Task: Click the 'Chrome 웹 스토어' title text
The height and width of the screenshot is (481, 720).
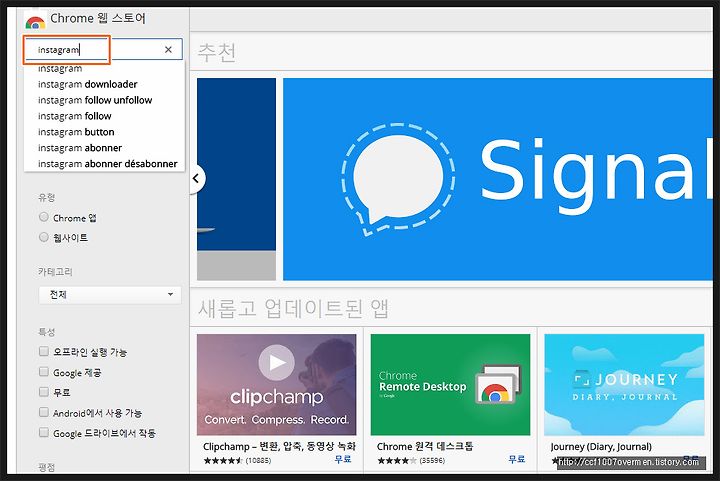Action: 98,18
